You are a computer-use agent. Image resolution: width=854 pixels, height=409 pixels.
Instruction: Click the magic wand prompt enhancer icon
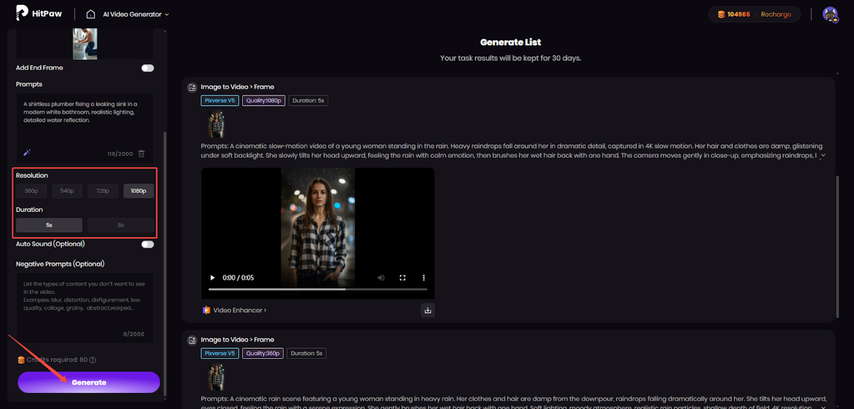pos(21,153)
